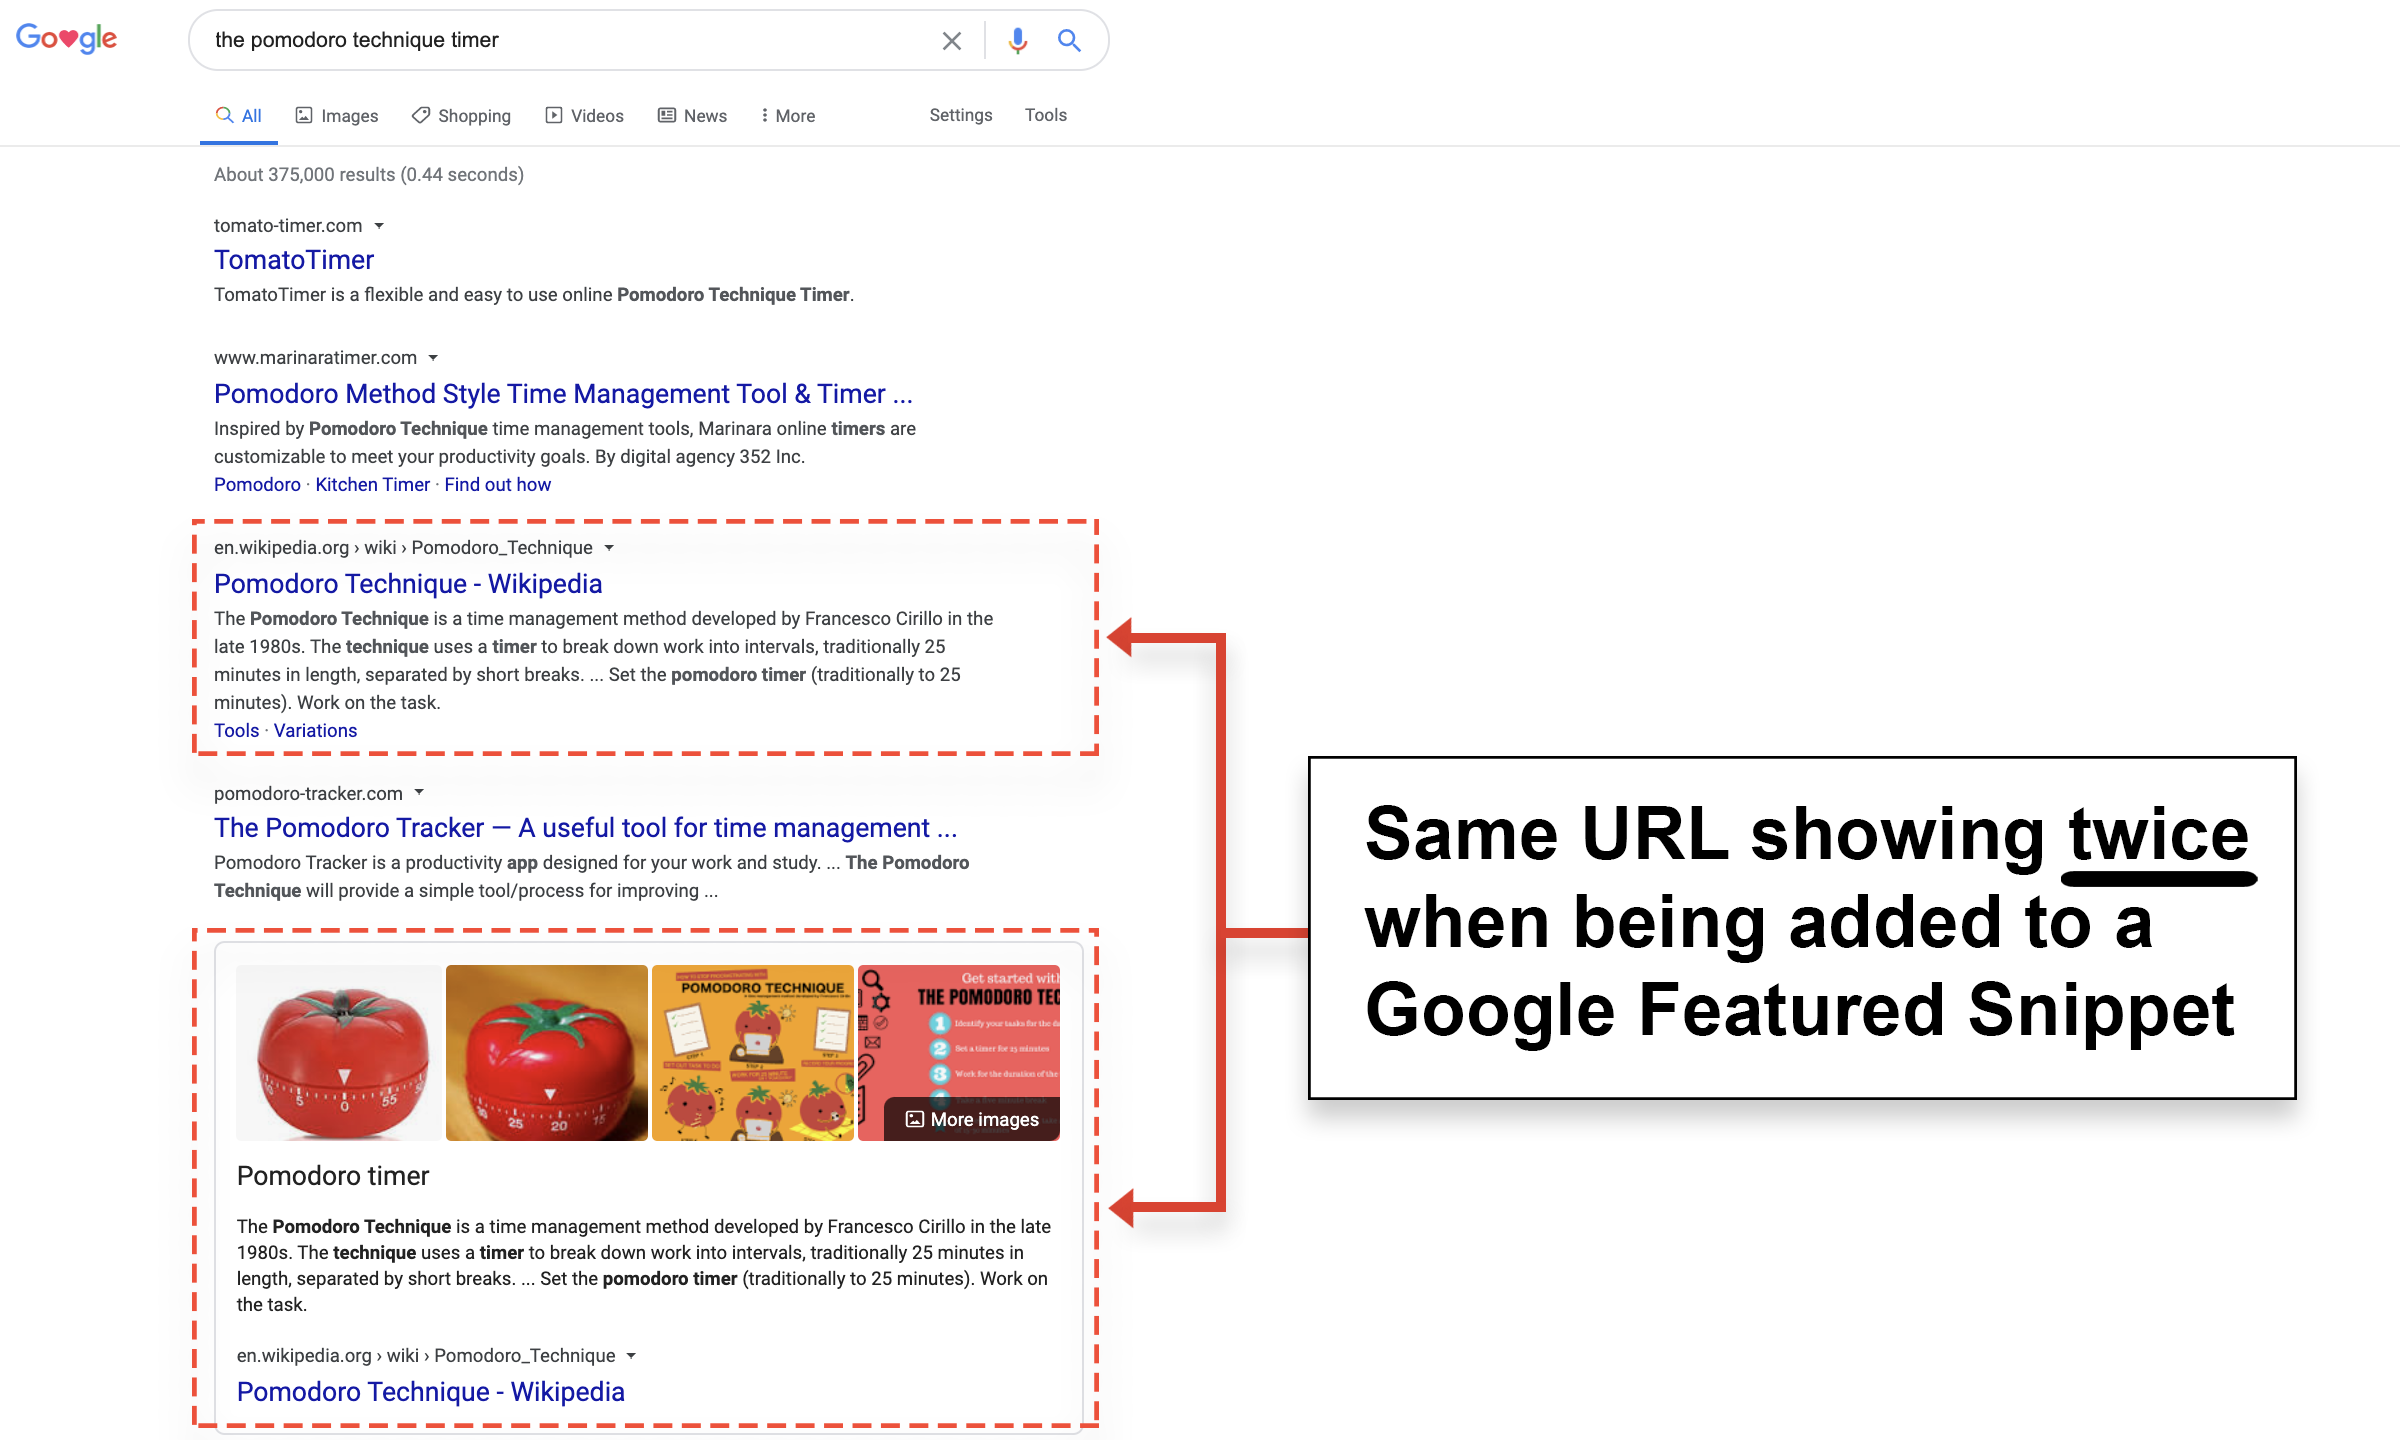This screenshot has height=1440, width=2400.
Task: Open search Tools
Action: click(x=1045, y=115)
